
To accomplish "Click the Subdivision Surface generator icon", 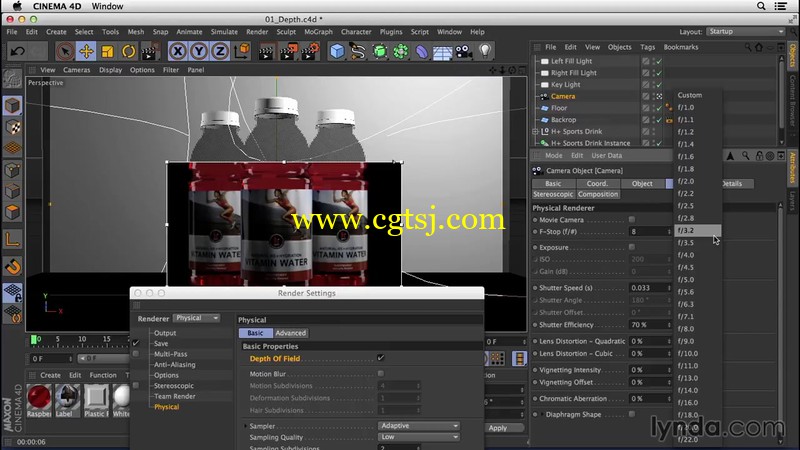I will click(x=380, y=51).
